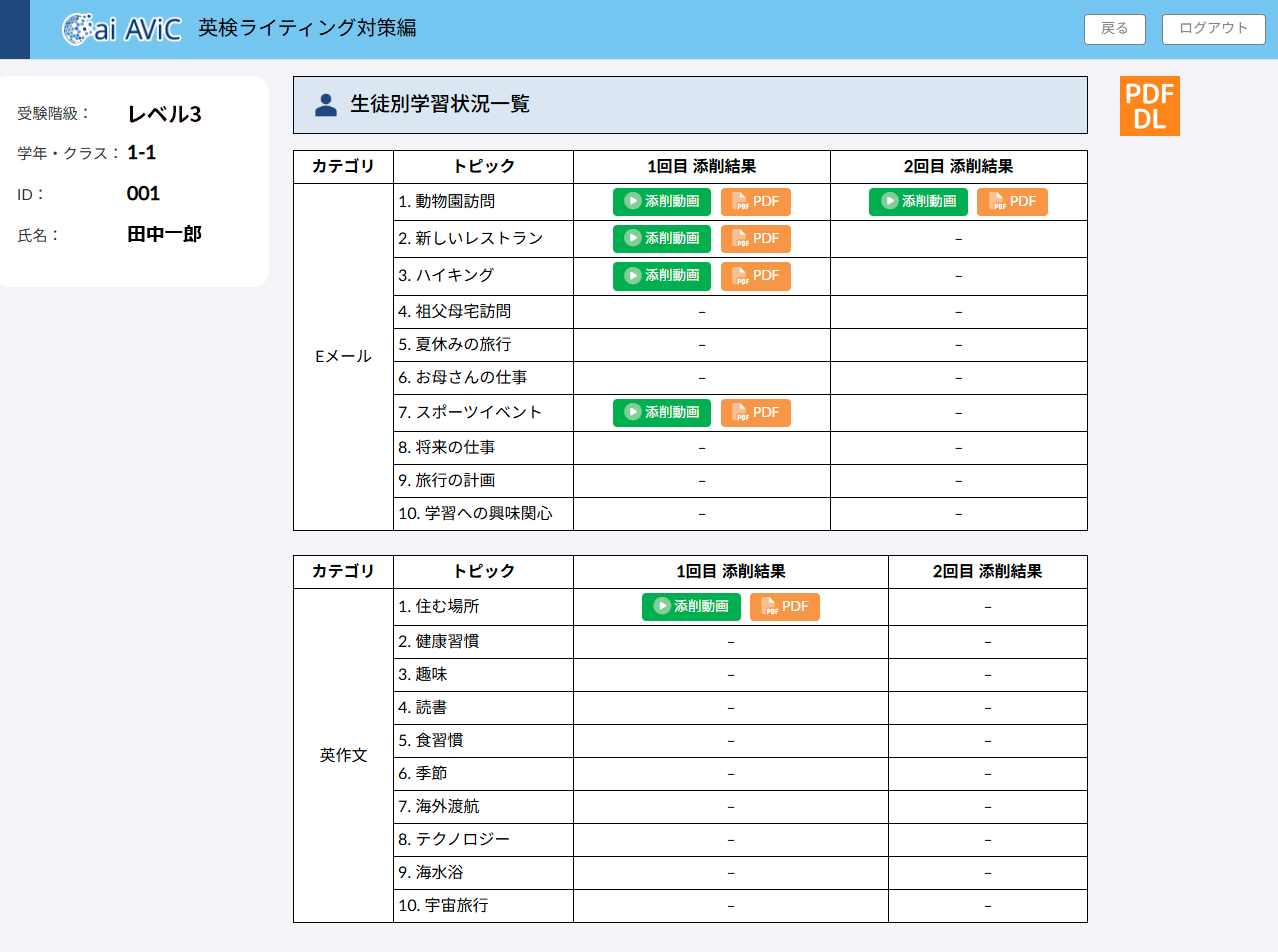
Task: Open 1回目 PDF for 動物園訪問
Action: (756, 202)
